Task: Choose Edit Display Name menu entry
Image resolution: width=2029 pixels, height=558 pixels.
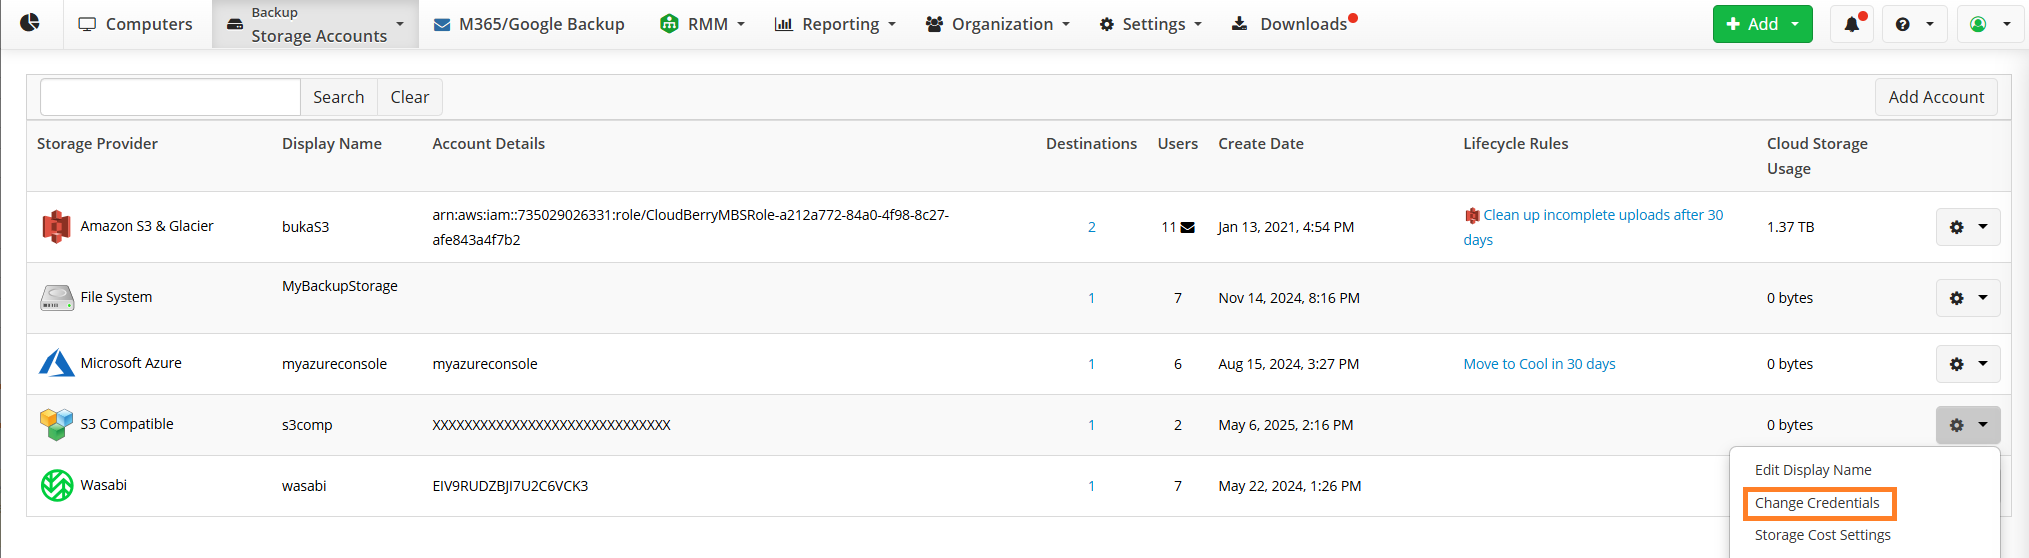Action: [x=1813, y=470]
